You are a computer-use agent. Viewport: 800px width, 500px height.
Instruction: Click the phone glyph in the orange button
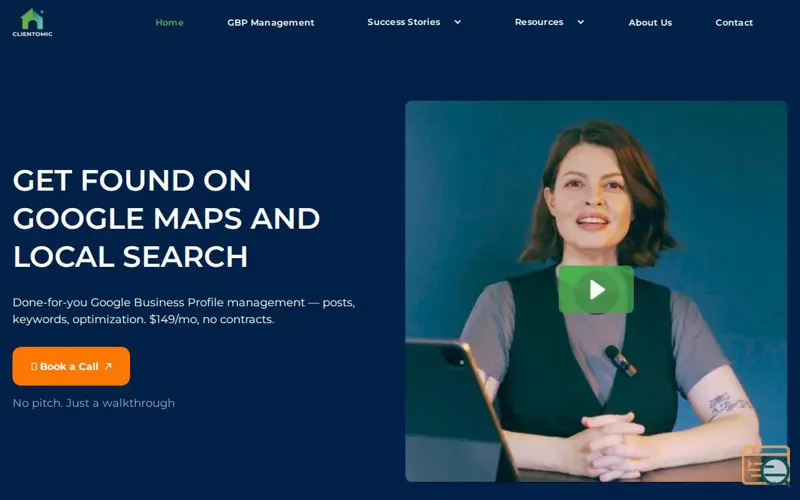click(x=34, y=366)
